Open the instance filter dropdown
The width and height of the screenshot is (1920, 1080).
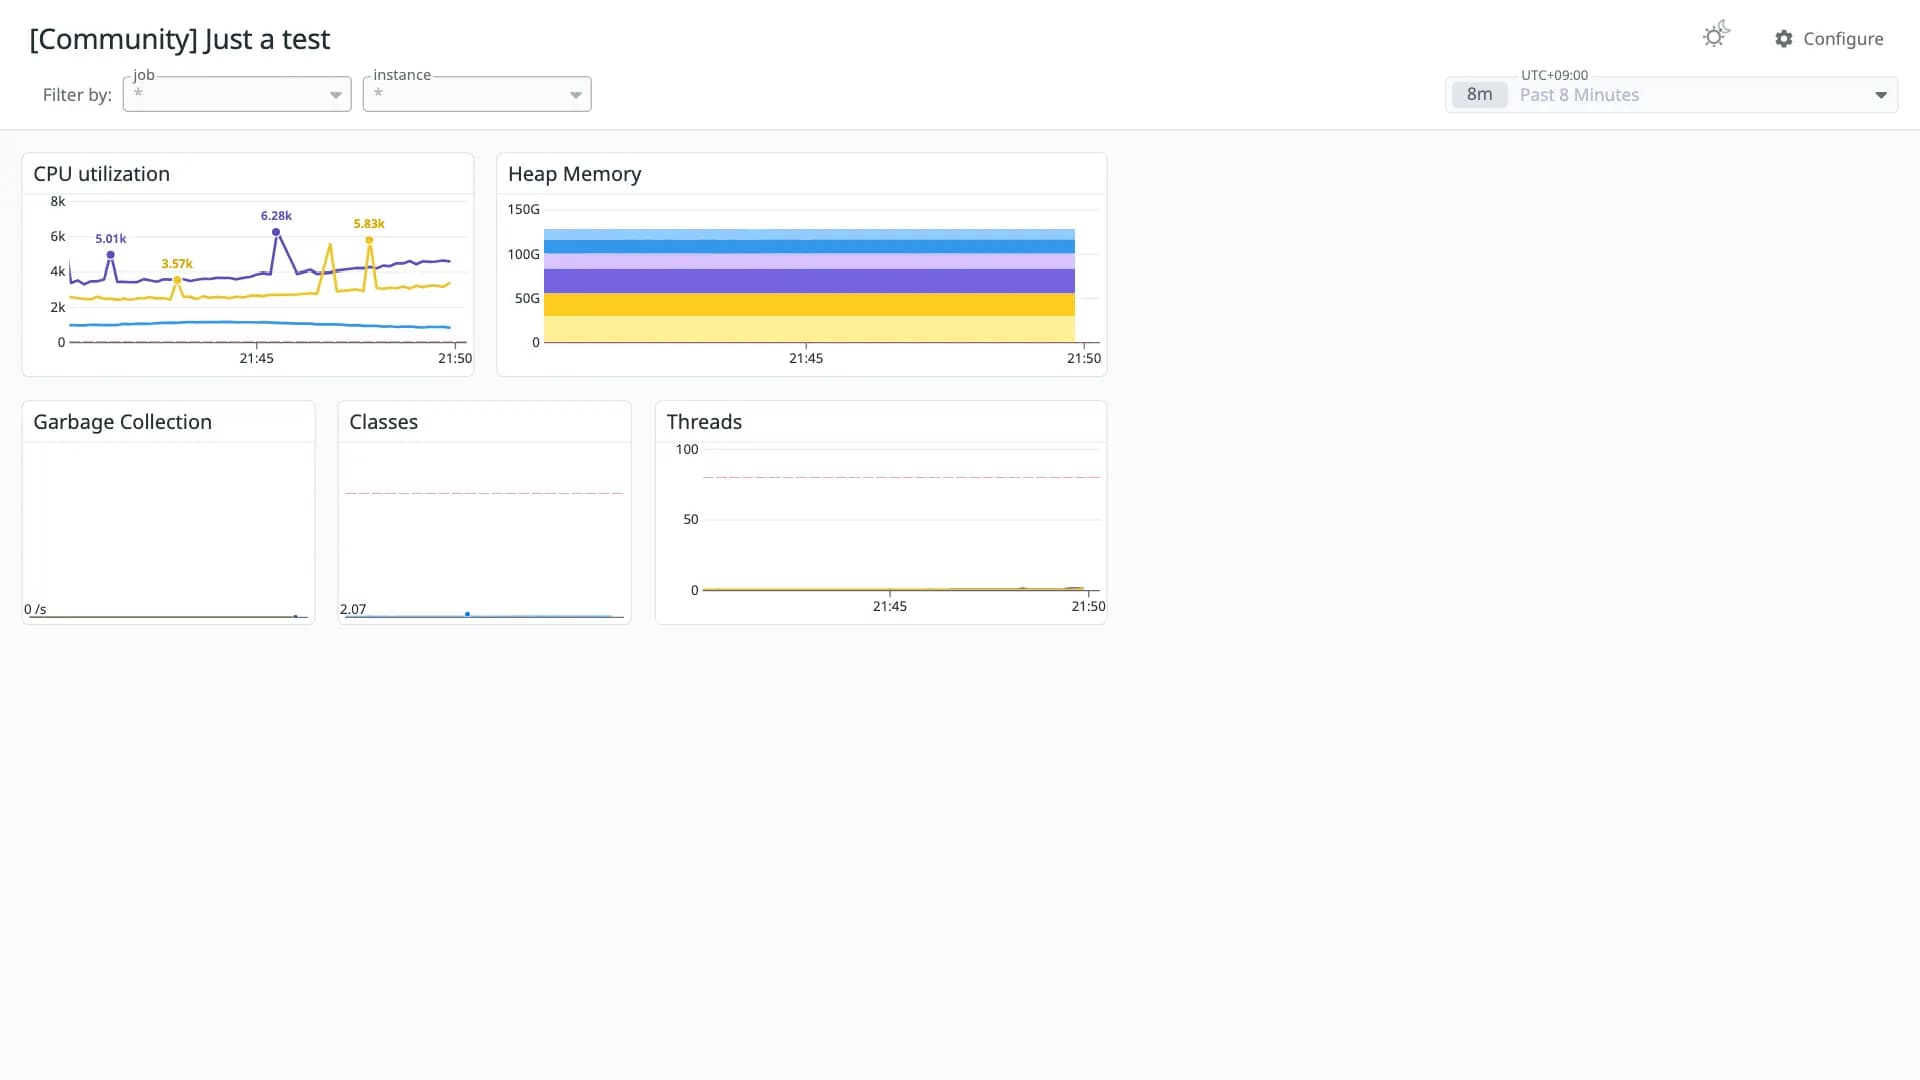[x=477, y=94]
